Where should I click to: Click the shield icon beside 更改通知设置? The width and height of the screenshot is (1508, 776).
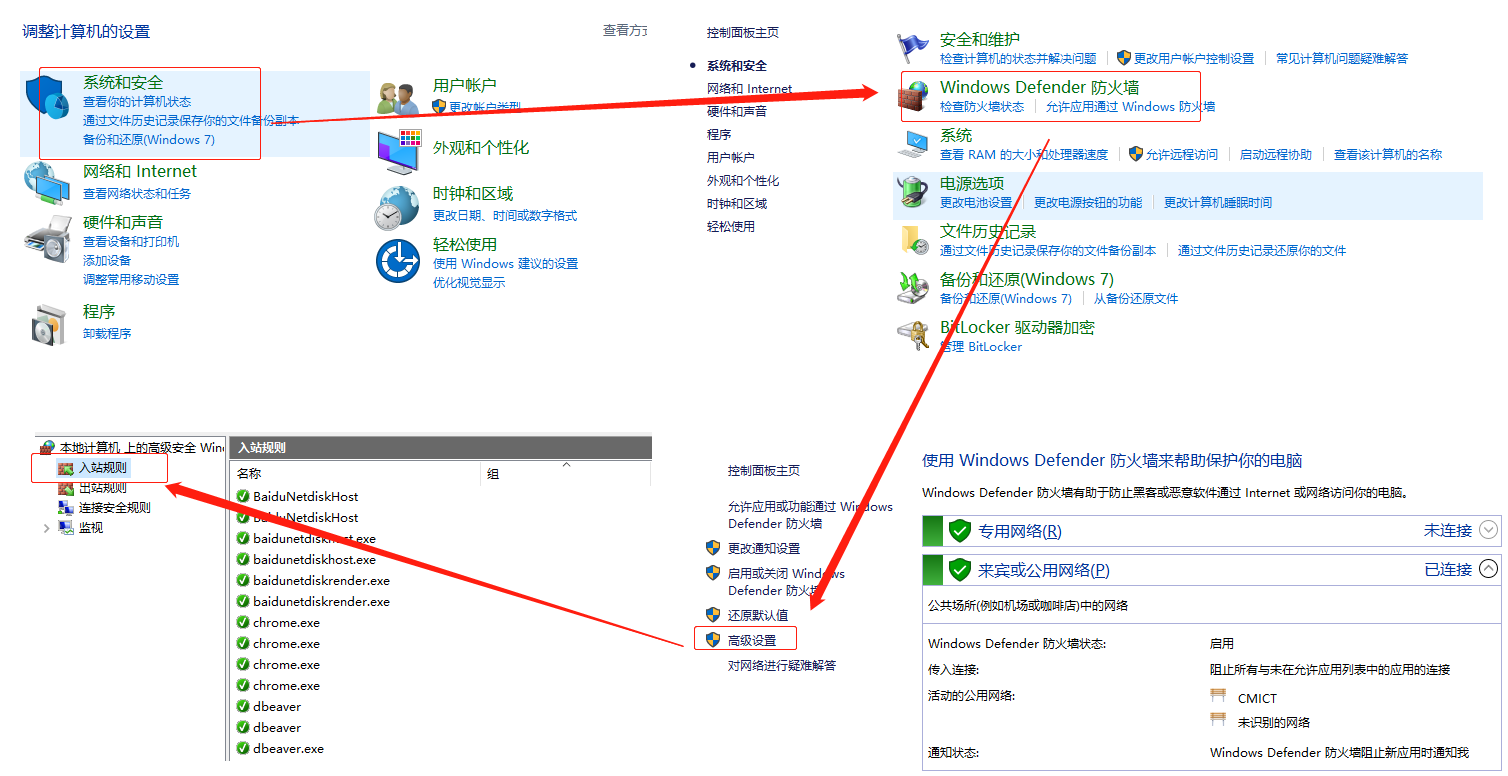713,548
